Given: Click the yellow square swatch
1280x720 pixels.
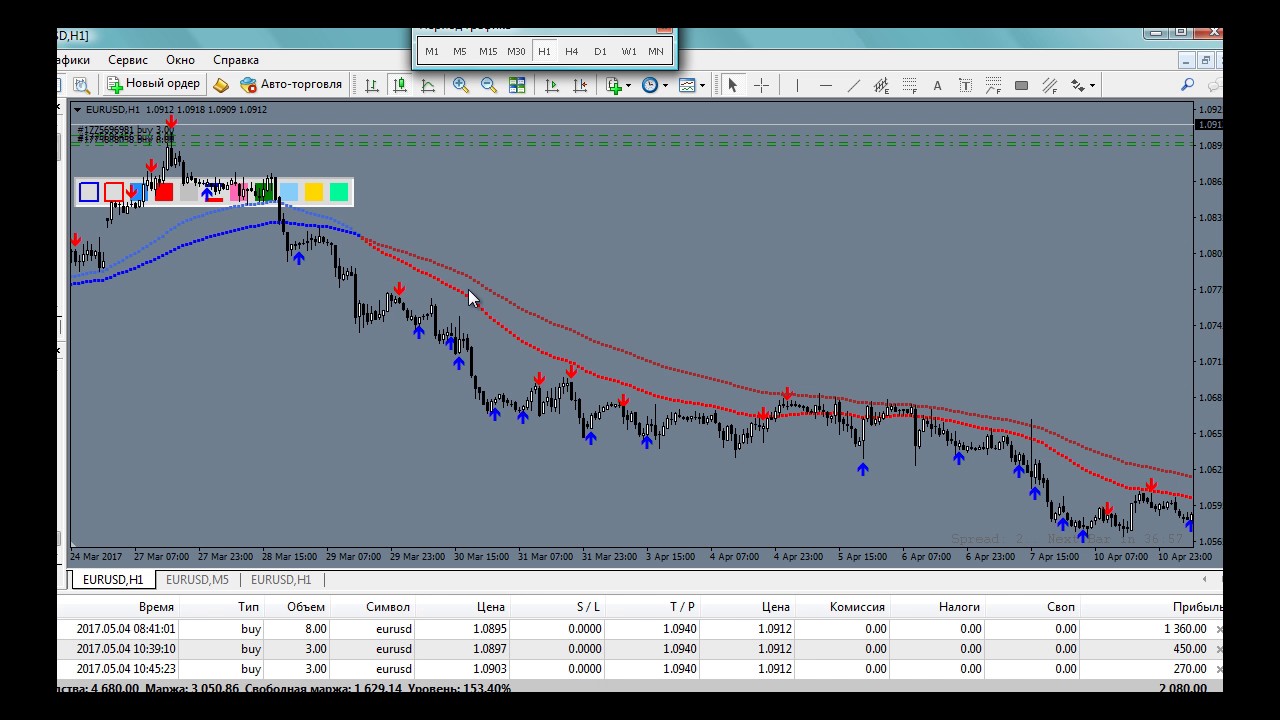Looking at the screenshot, I should click(x=314, y=192).
